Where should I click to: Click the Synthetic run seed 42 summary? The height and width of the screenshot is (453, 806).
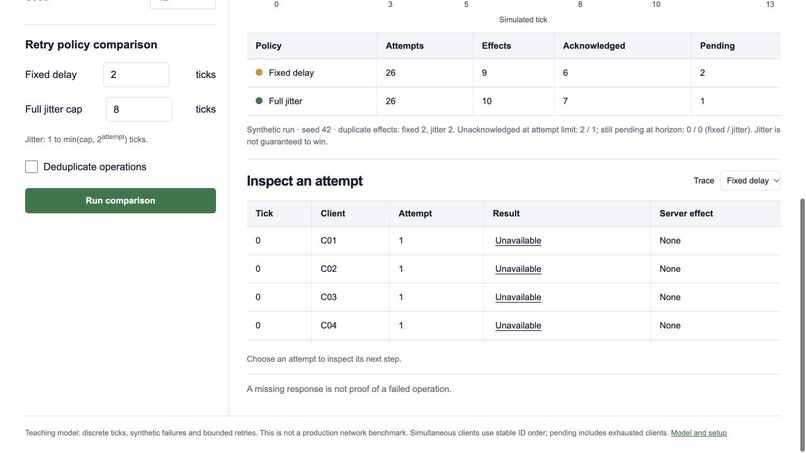514,136
